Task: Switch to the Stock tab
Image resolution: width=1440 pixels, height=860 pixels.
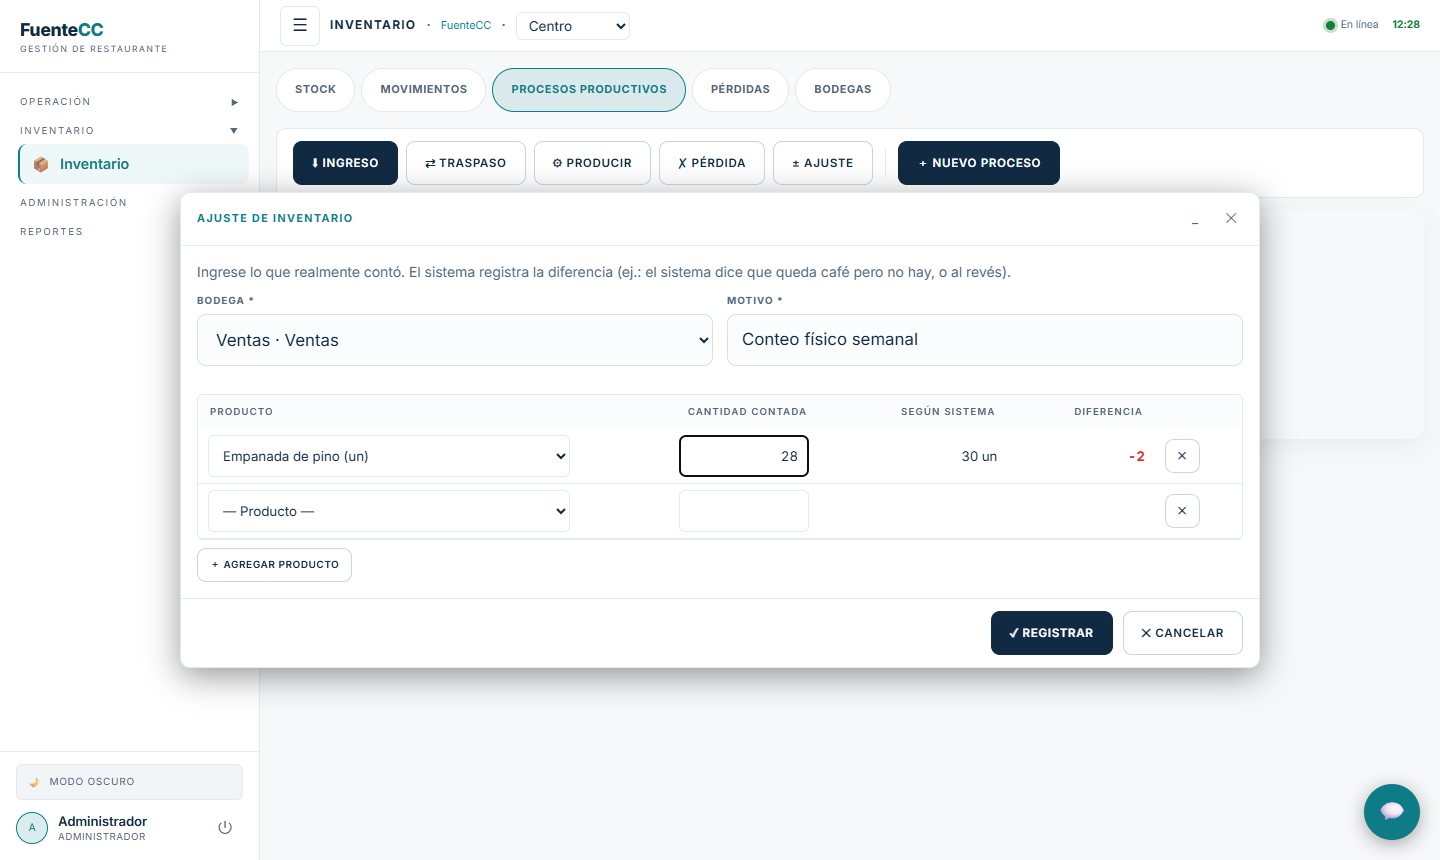Action: [x=315, y=90]
